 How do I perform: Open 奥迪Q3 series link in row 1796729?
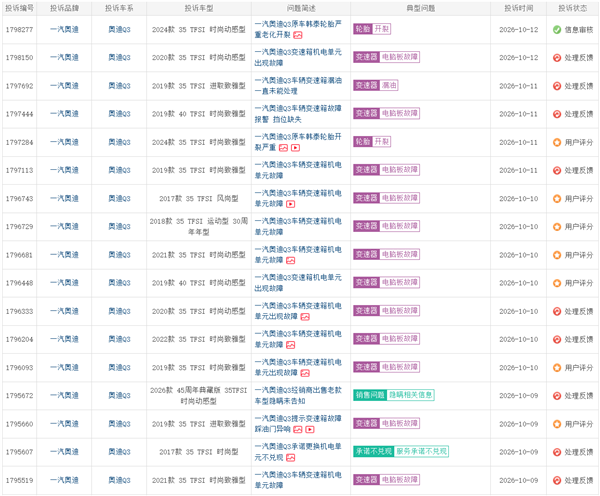pyautogui.click(x=119, y=227)
